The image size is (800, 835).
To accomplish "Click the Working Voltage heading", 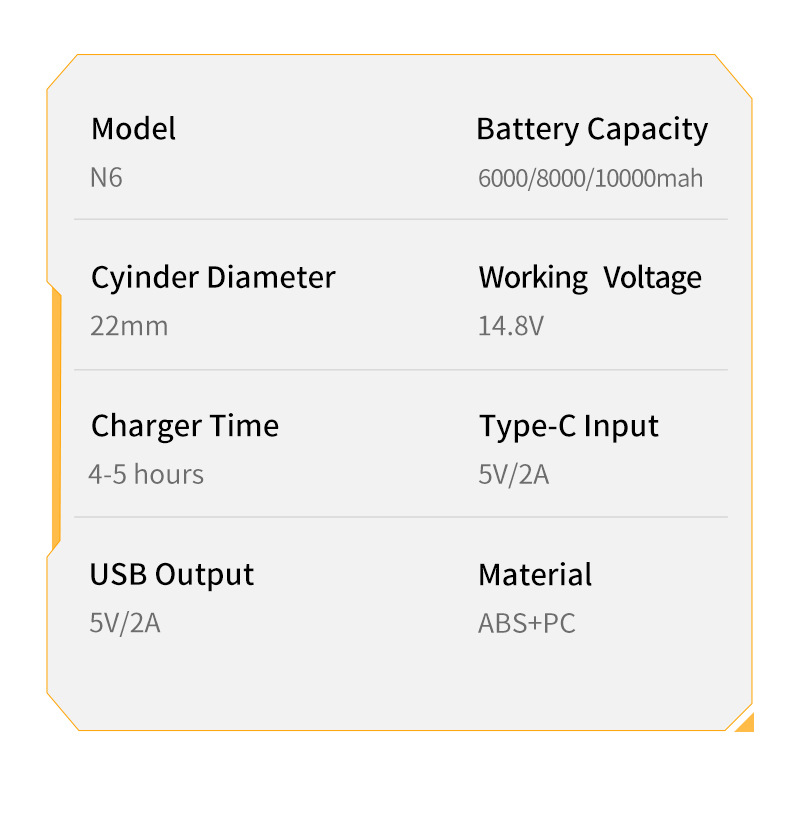I will click(590, 277).
